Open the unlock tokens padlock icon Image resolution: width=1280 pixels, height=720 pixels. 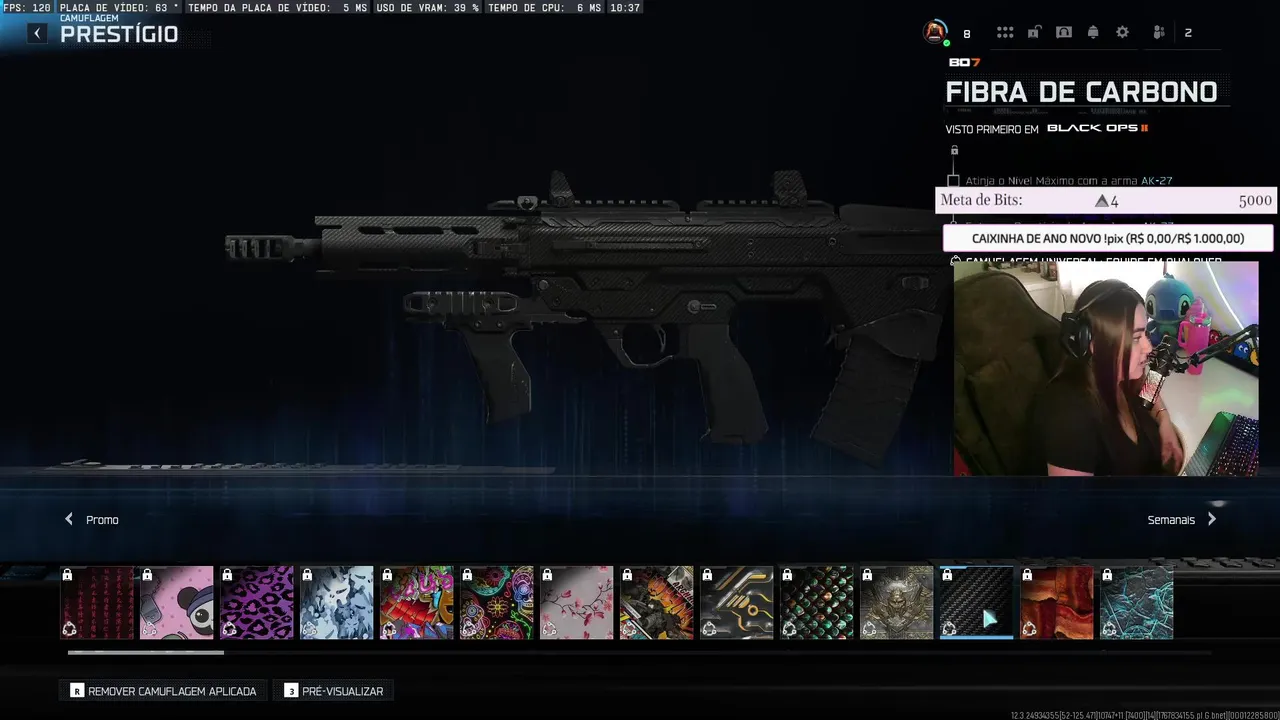click(1034, 32)
